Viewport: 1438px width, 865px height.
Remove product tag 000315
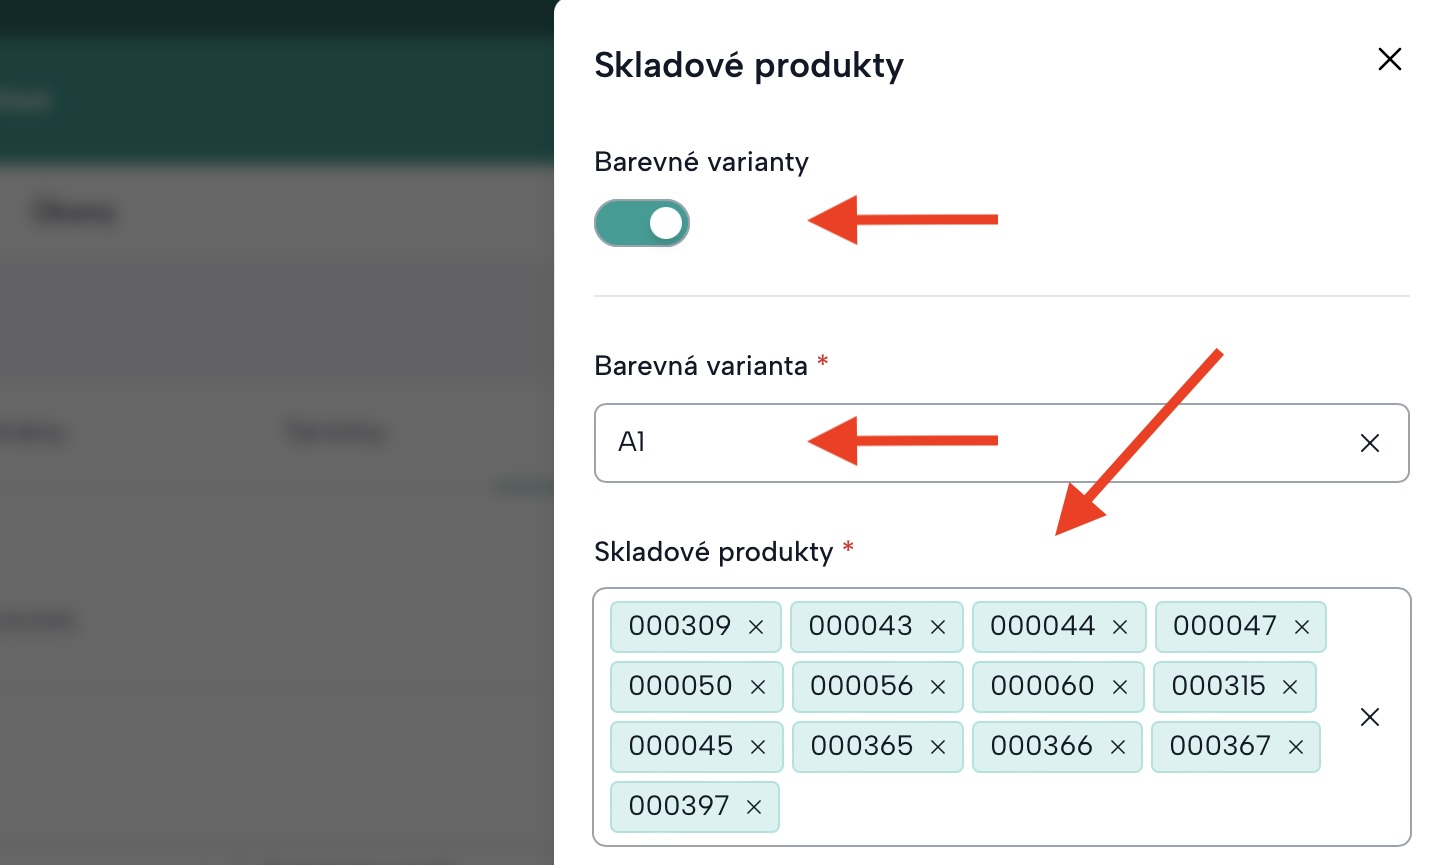pos(1290,687)
